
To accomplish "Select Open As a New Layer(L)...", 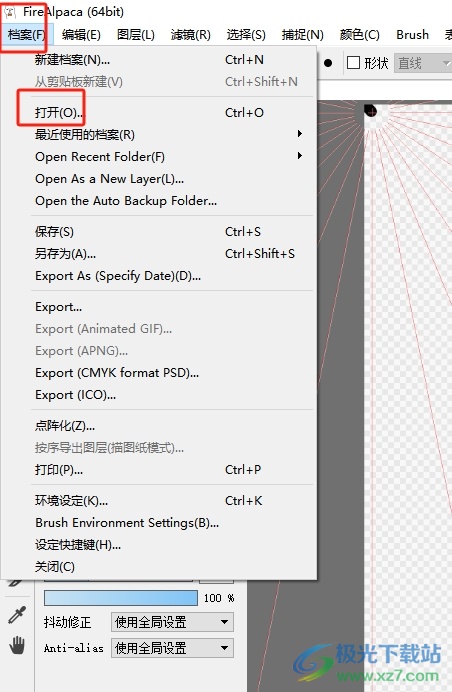I will click(159, 178).
